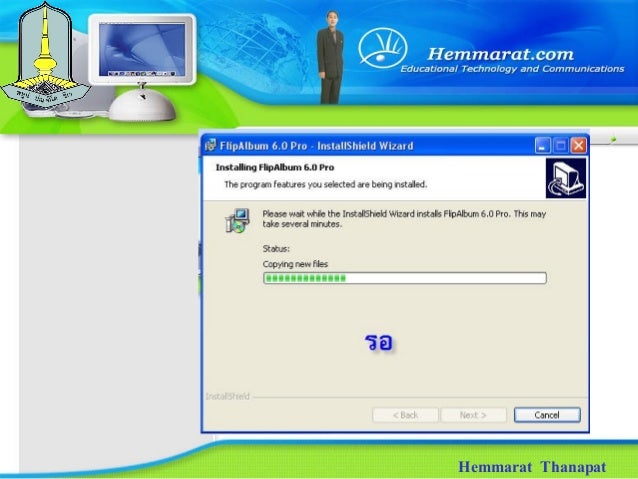
Task: Close the InstallShield Wizard window
Action: 578,145
